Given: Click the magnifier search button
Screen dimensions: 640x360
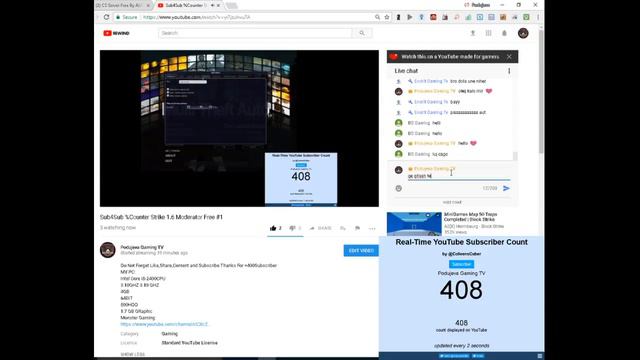Looking at the screenshot, I should point(362,33).
